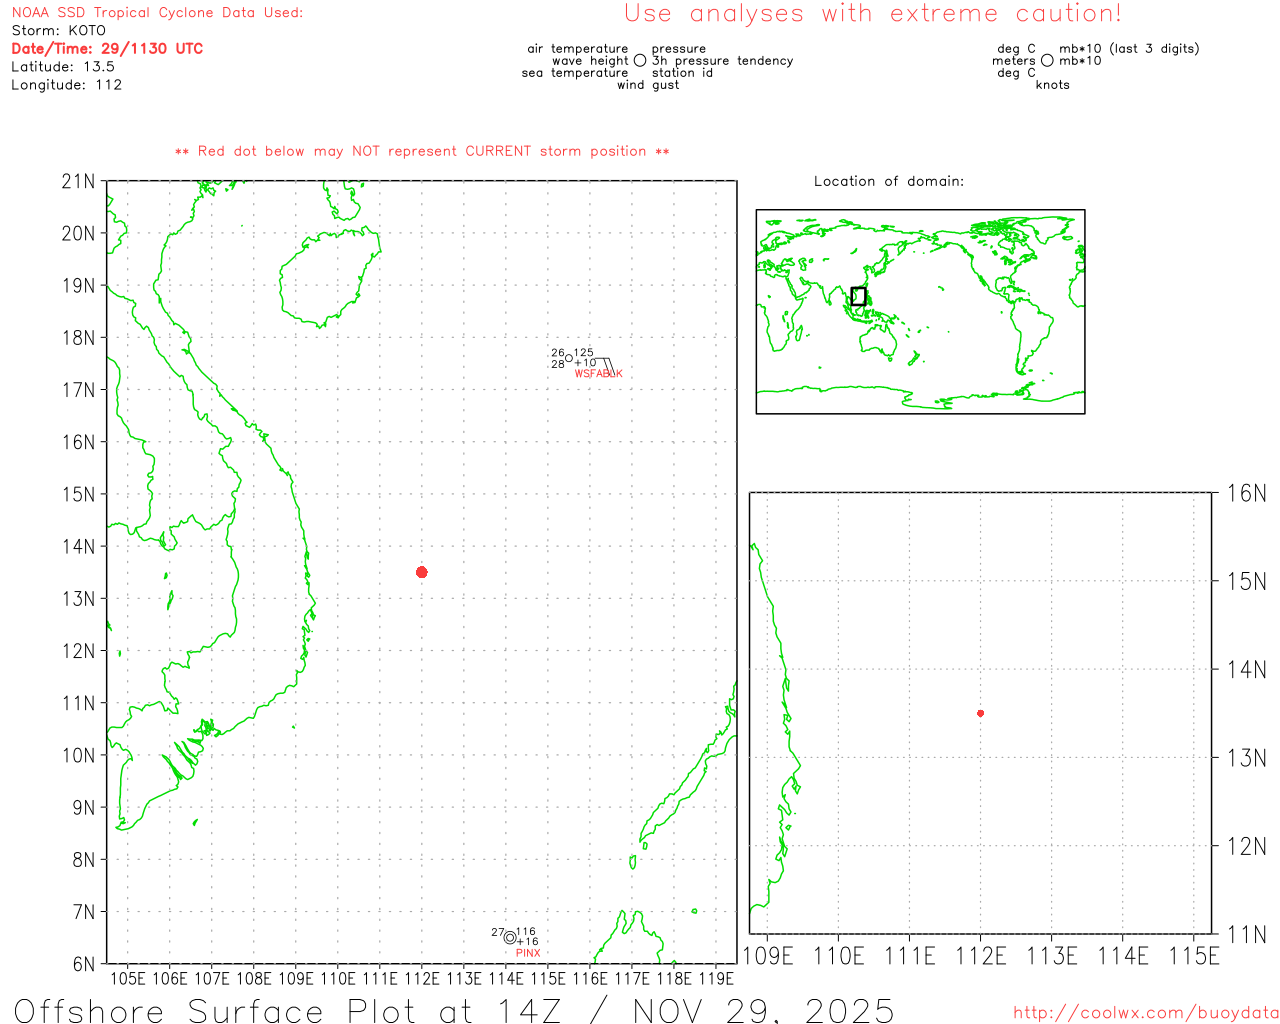Click the 'Offshore Surface Plot at 14Z' title
The height and width of the screenshot is (1024, 1280).
point(453,1010)
